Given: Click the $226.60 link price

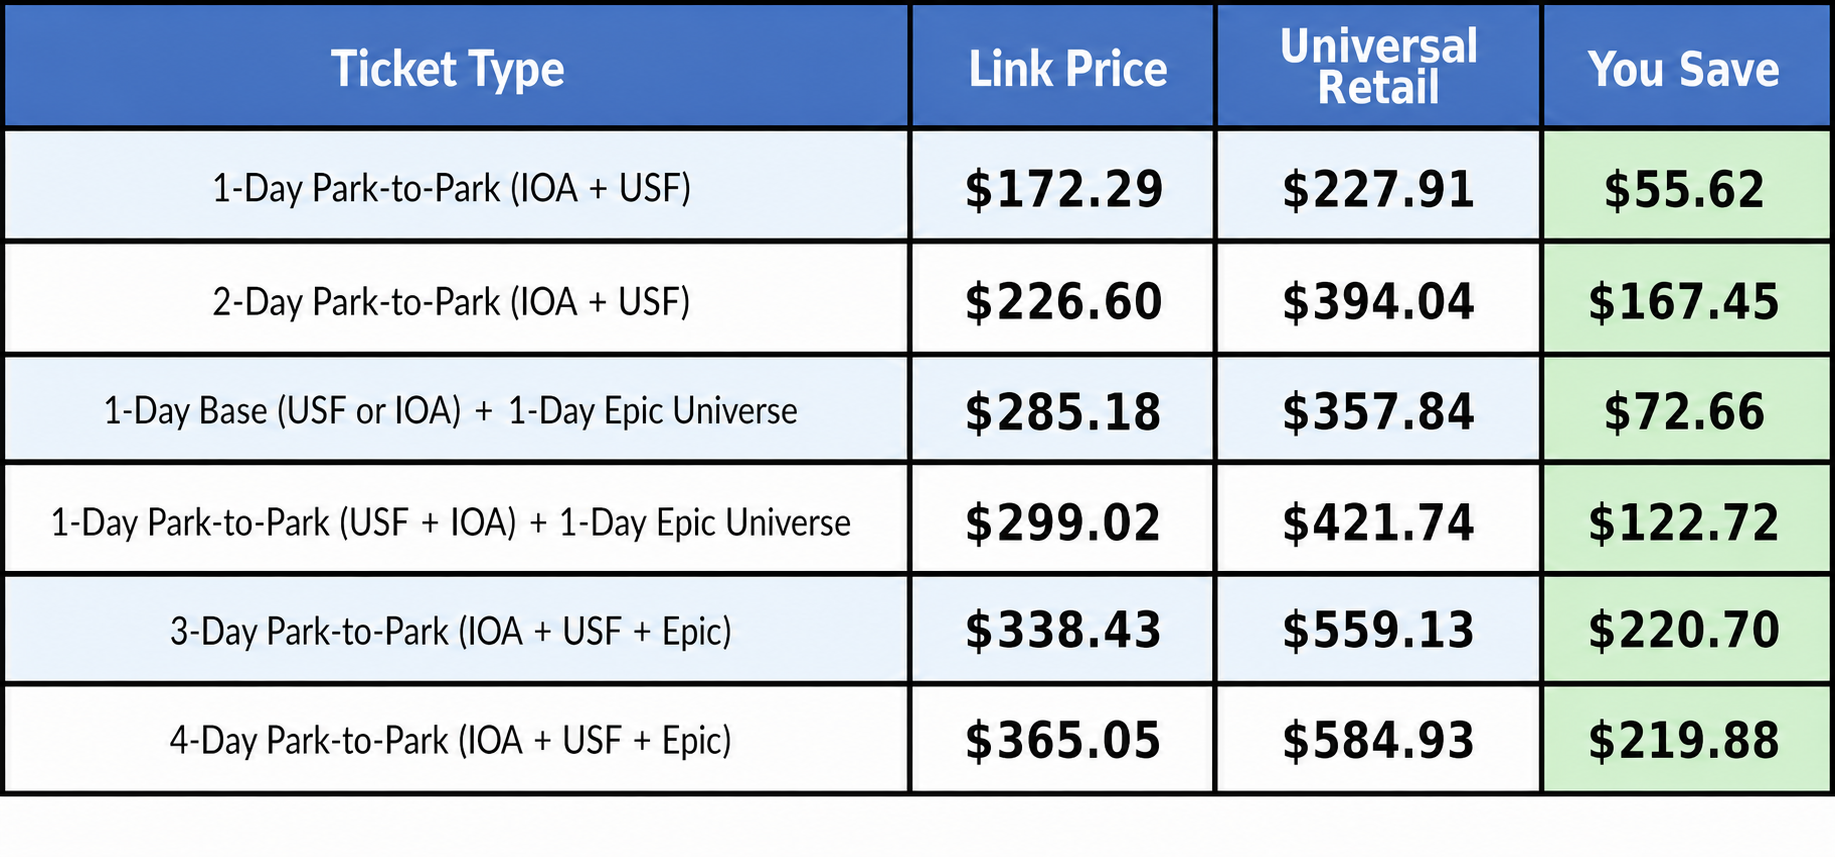Looking at the screenshot, I should 1064,299.
